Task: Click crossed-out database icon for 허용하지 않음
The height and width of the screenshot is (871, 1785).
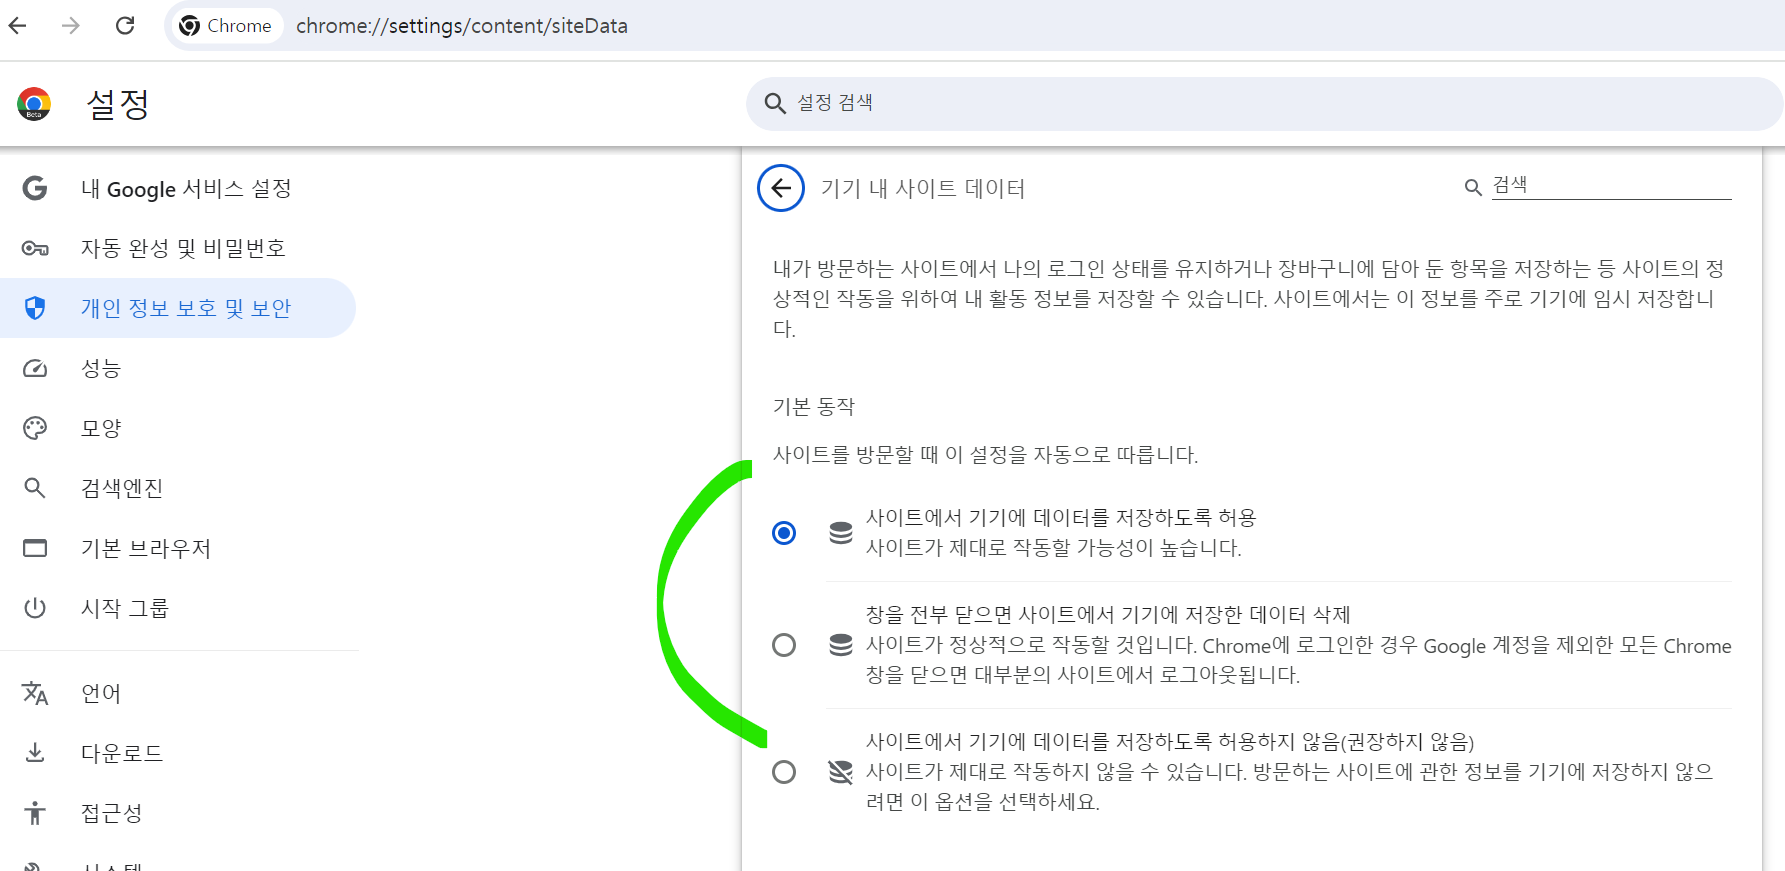Action: [x=841, y=772]
